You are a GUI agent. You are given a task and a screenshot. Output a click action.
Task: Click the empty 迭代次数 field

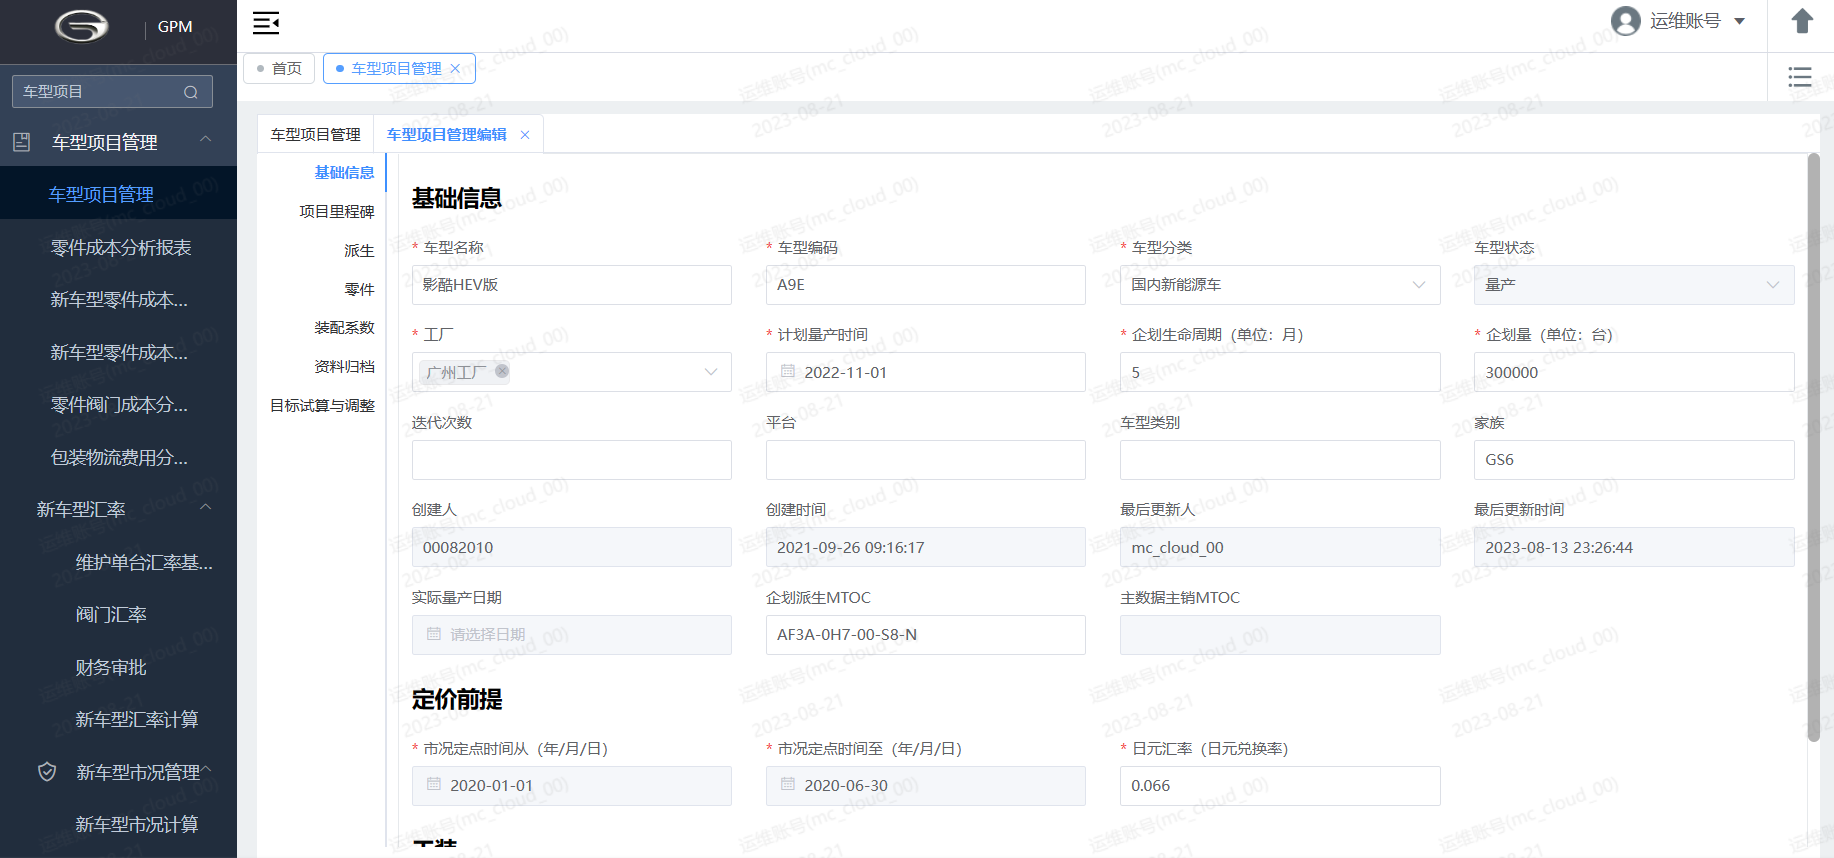coord(572,460)
